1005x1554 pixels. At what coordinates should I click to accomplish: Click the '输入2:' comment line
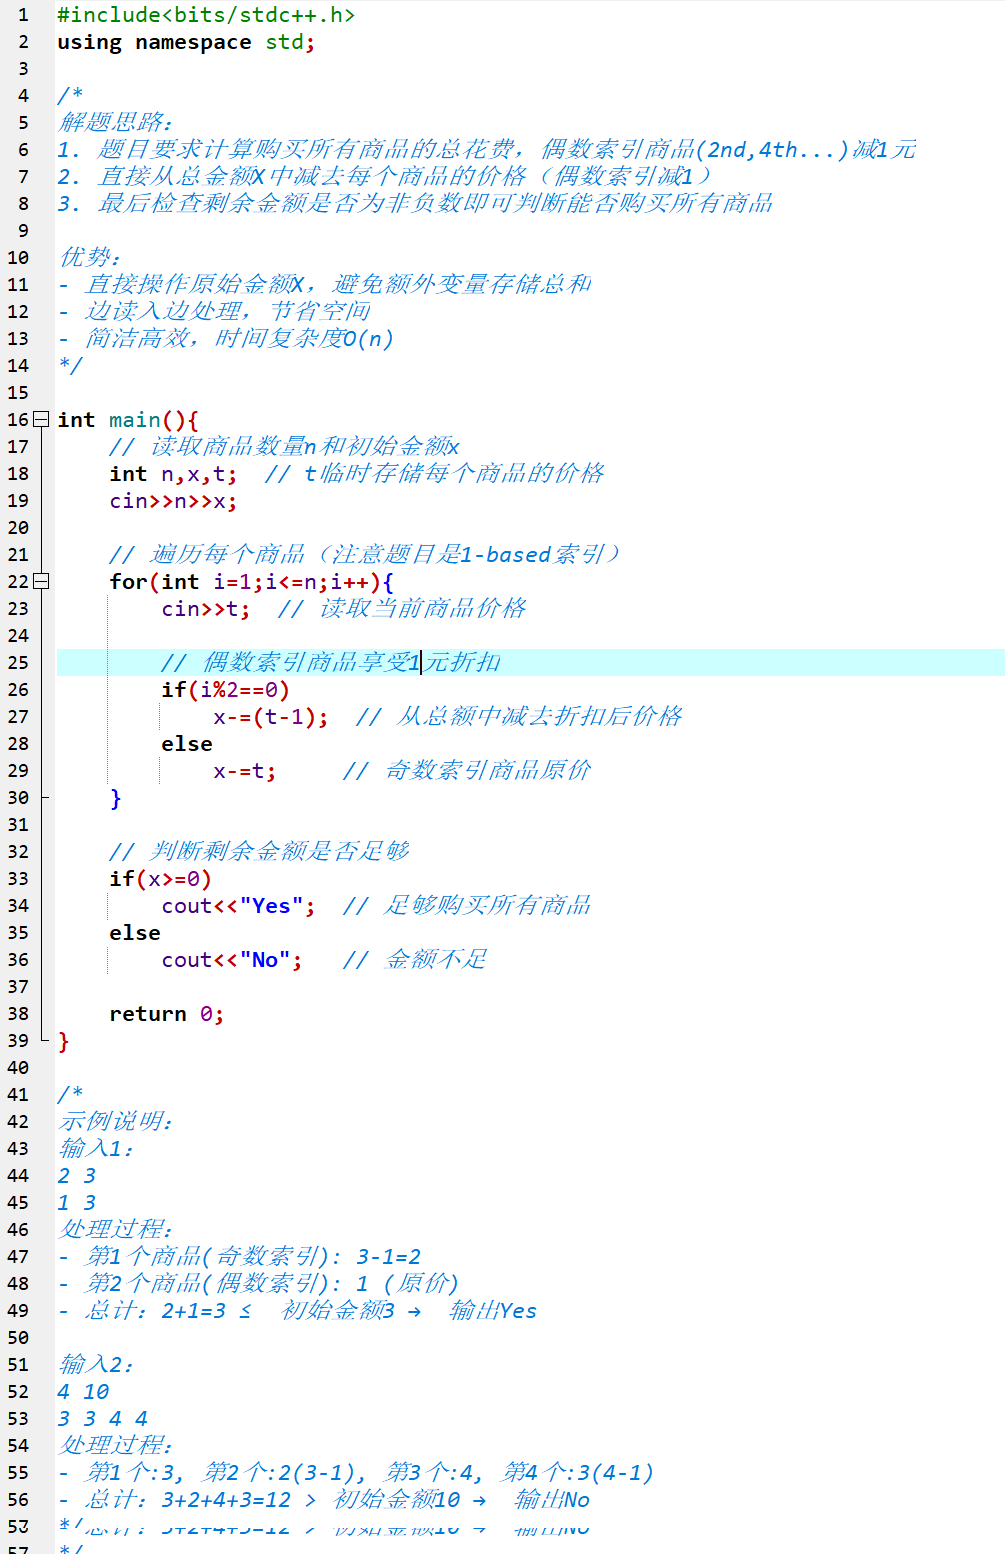pyautogui.click(x=96, y=1364)
